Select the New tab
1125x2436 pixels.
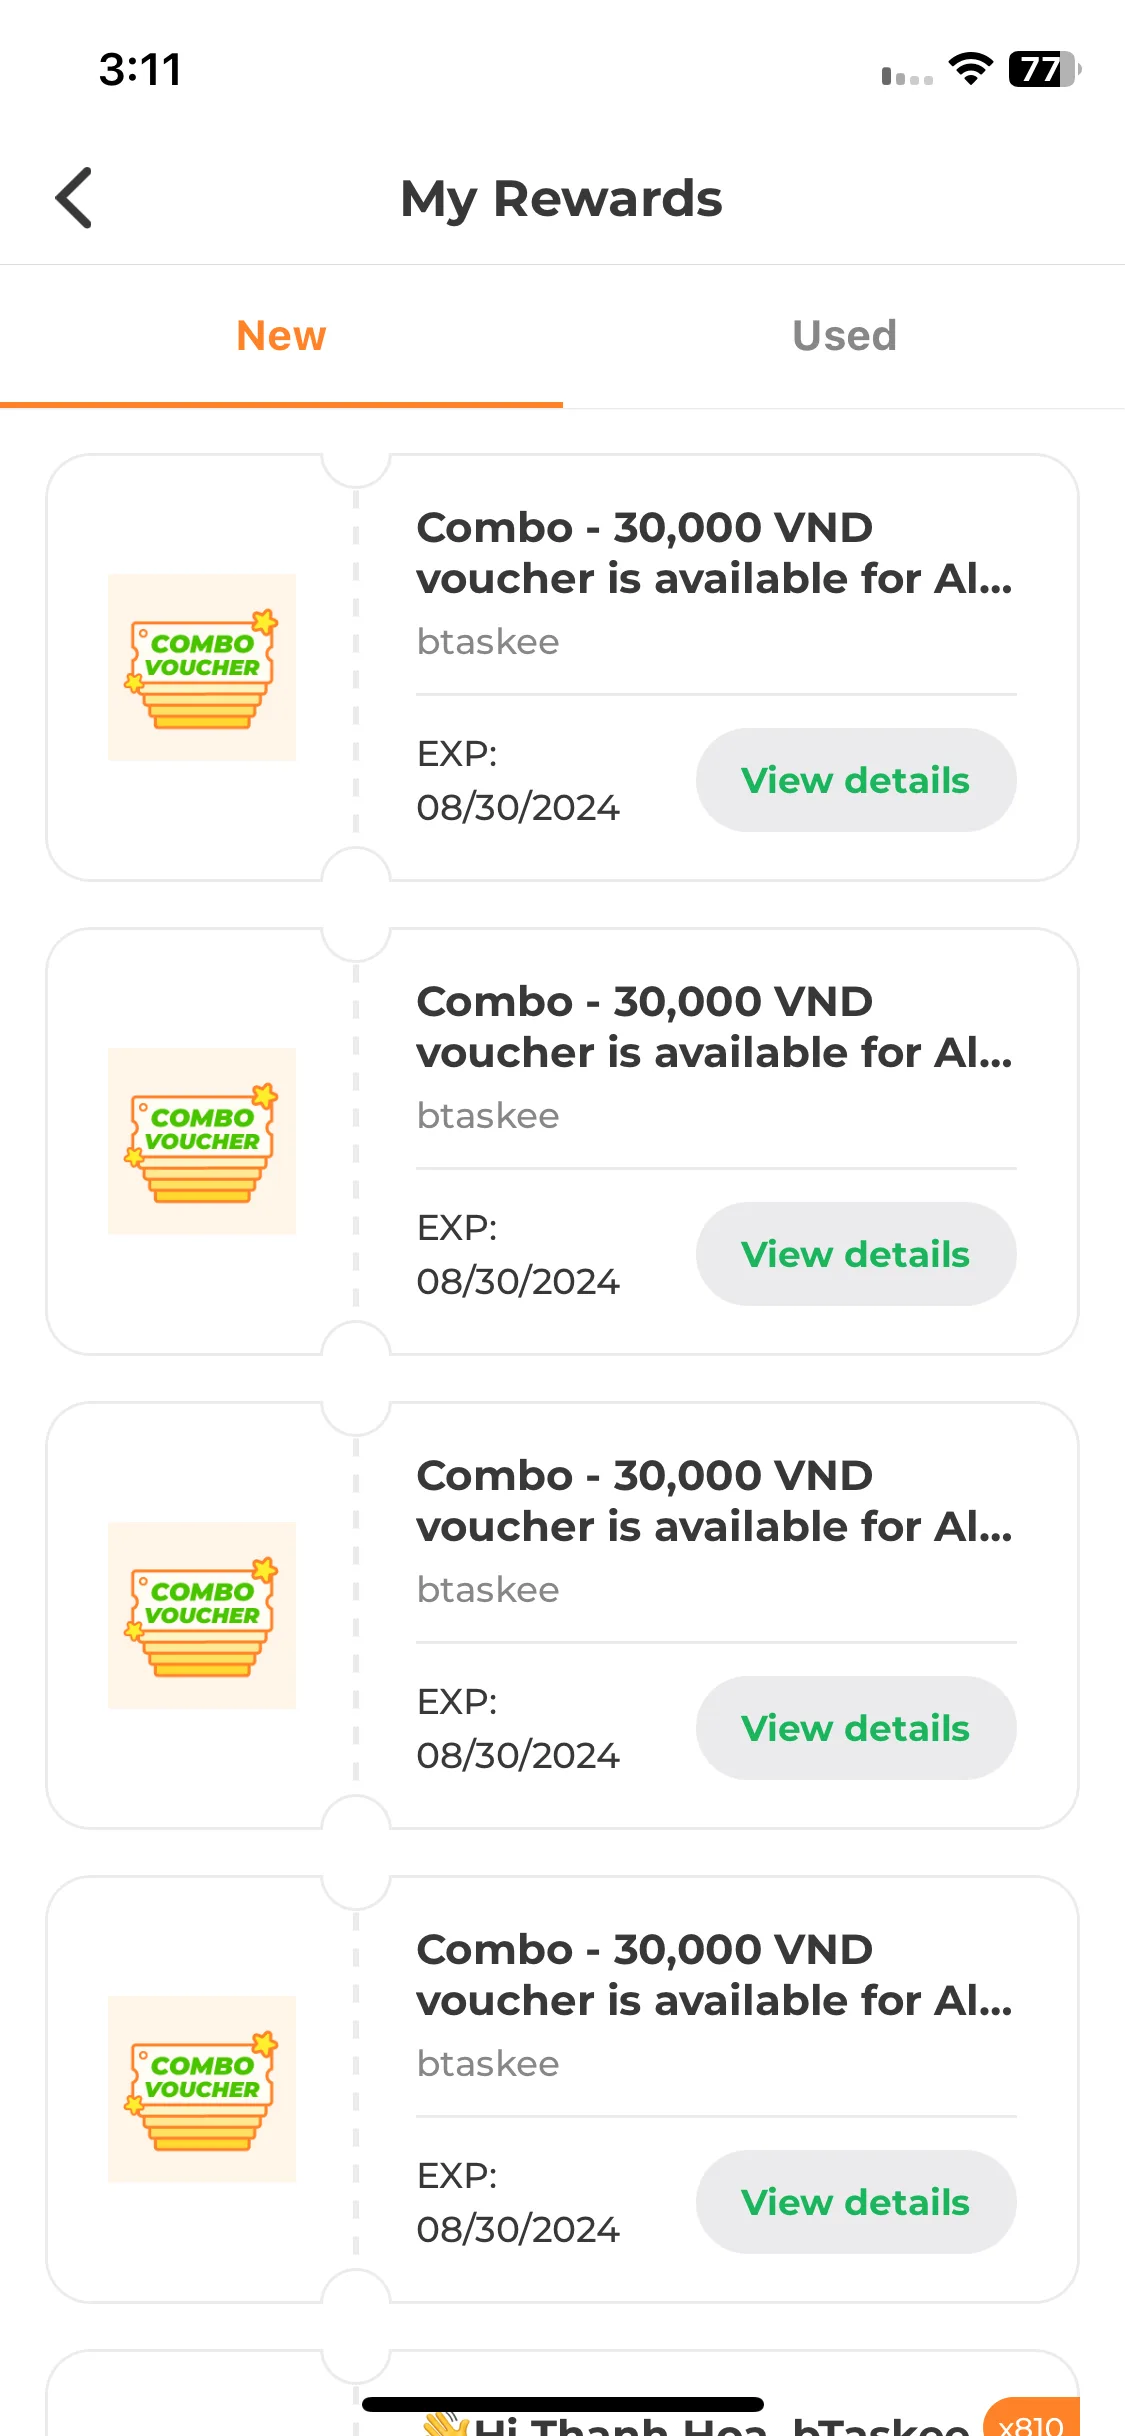281,336
